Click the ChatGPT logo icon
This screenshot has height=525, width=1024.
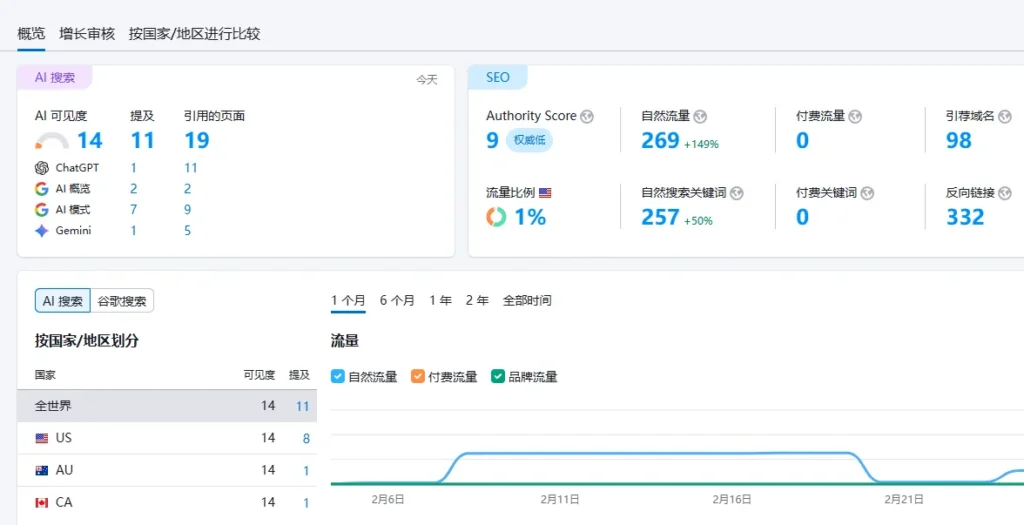pyautogui.click(x=42, y=168)
